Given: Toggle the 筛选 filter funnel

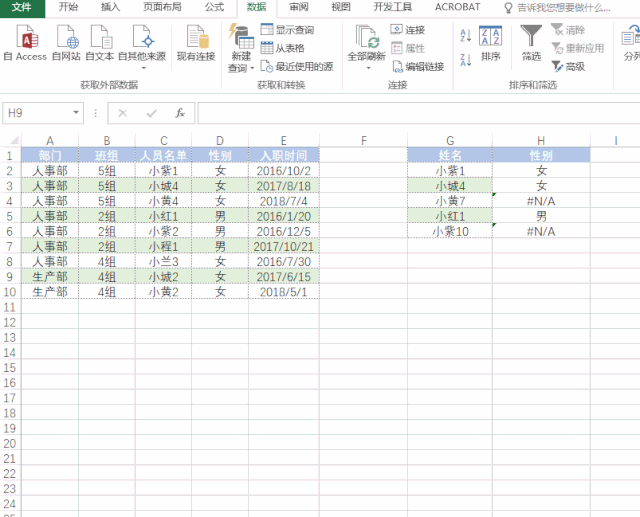Looking at the screenshot, I should [x=531, y=43].
